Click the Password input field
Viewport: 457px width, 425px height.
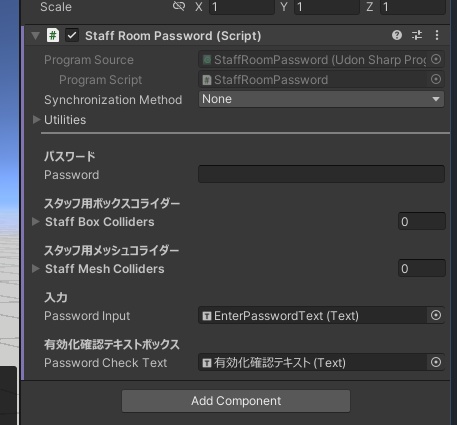[x=321, y=174]
